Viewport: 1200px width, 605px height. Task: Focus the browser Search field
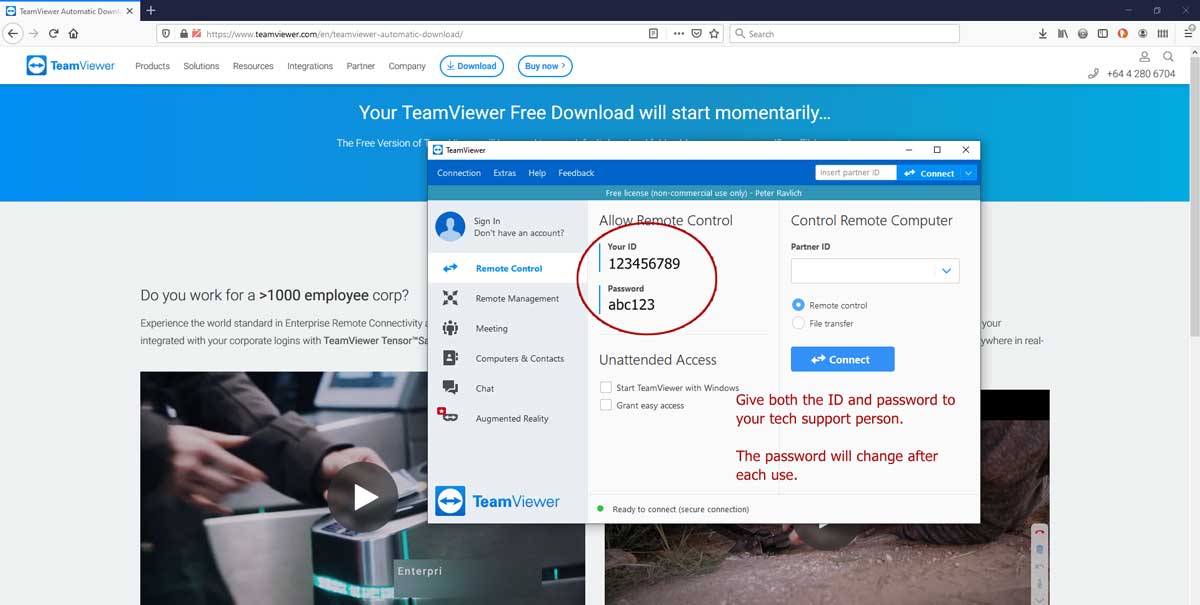[845, 33]
